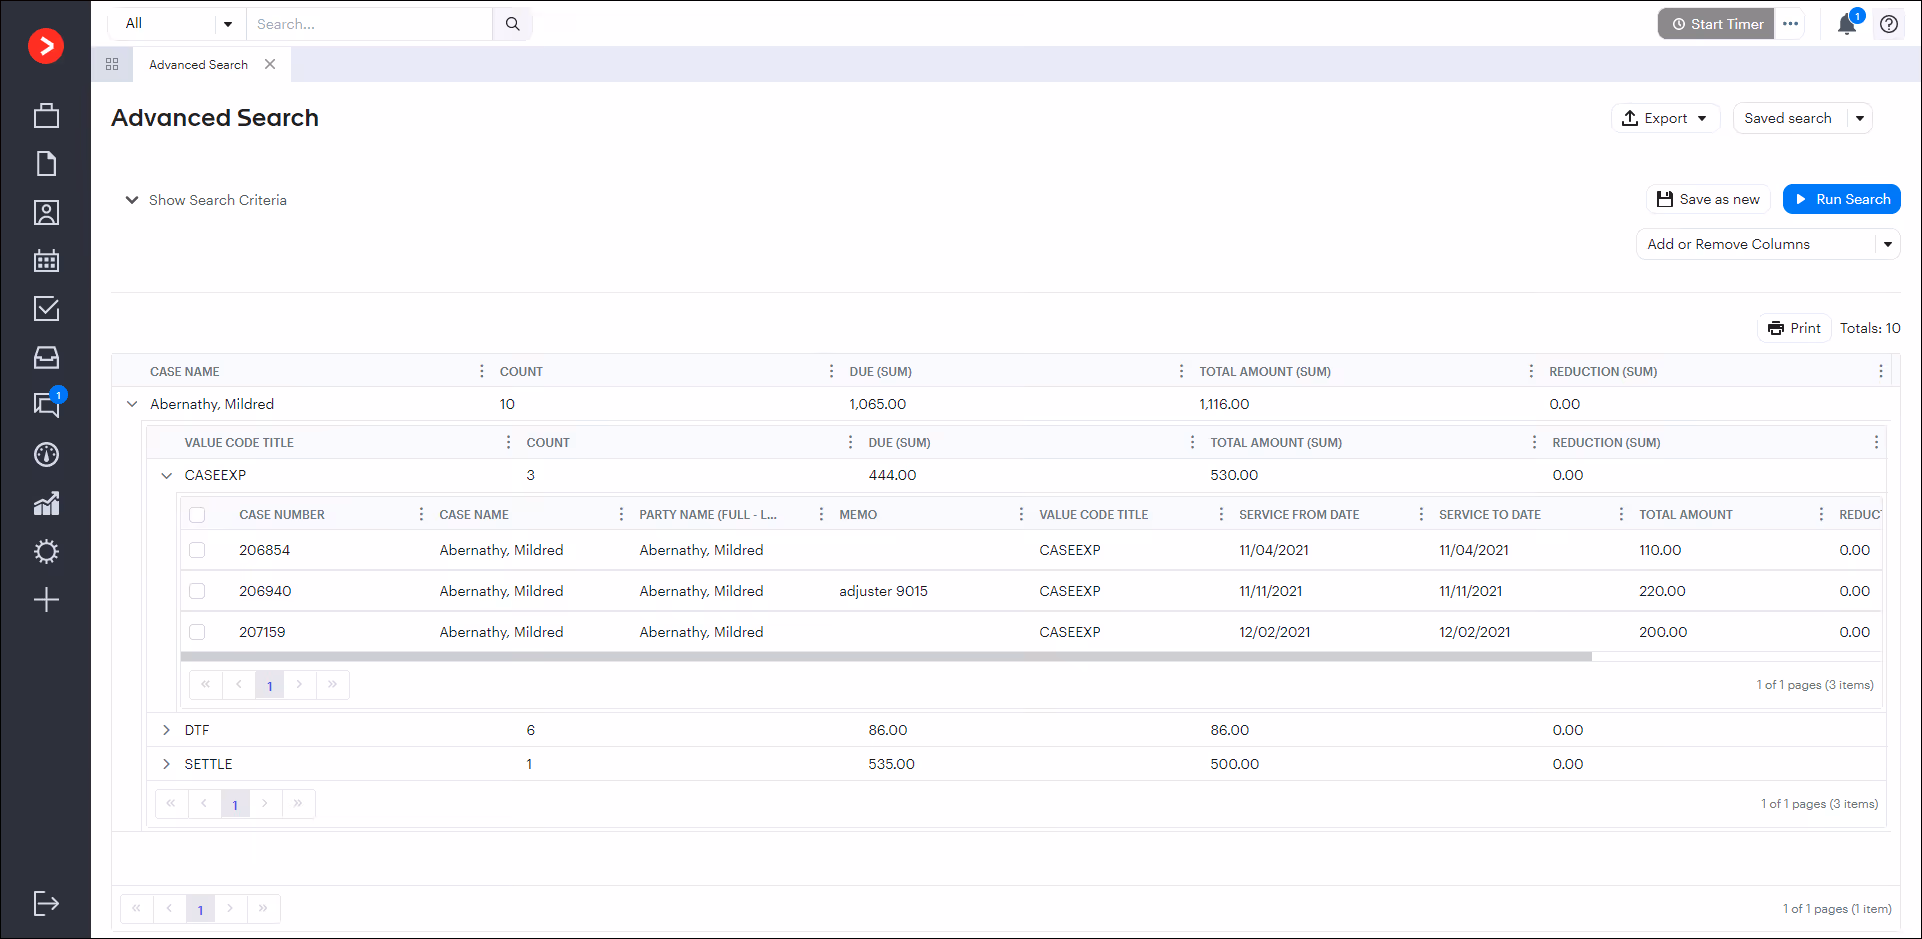
Task: Open column menu for top CASE NAME header
Action: pos(481,371)
